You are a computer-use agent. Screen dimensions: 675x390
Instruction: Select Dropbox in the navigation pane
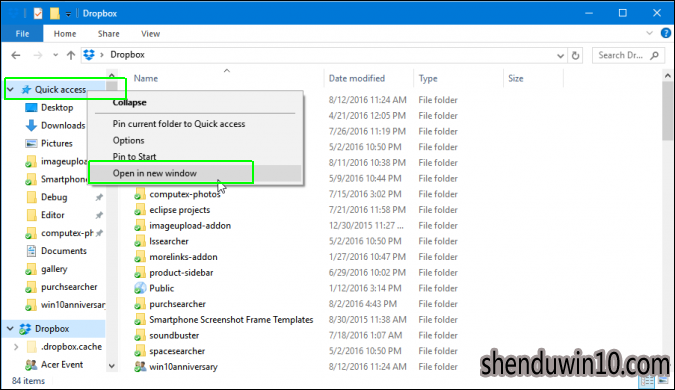tap(52, 329)
